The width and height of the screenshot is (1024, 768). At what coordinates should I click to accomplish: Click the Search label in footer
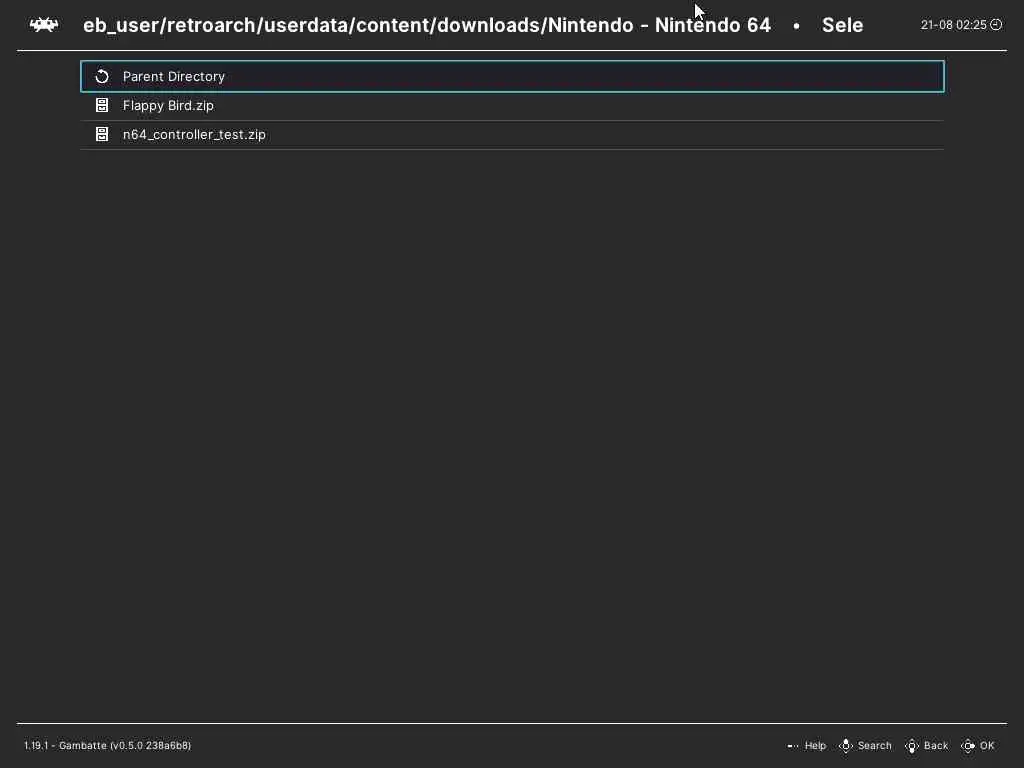point(874,746)
